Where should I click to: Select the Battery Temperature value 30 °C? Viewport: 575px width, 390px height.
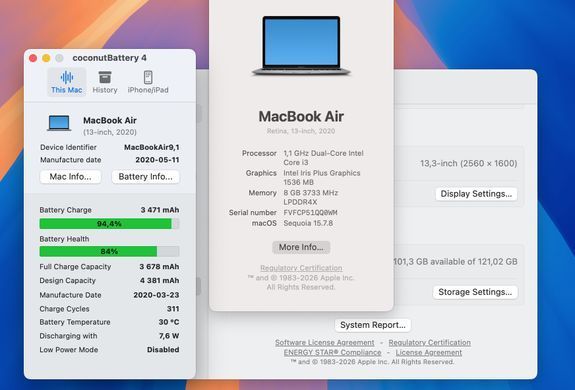click(169, 322)
